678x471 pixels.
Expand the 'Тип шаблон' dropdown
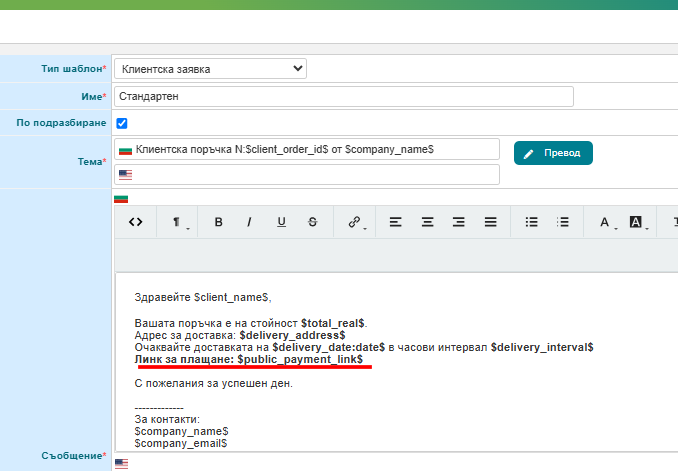pos(210,69)
